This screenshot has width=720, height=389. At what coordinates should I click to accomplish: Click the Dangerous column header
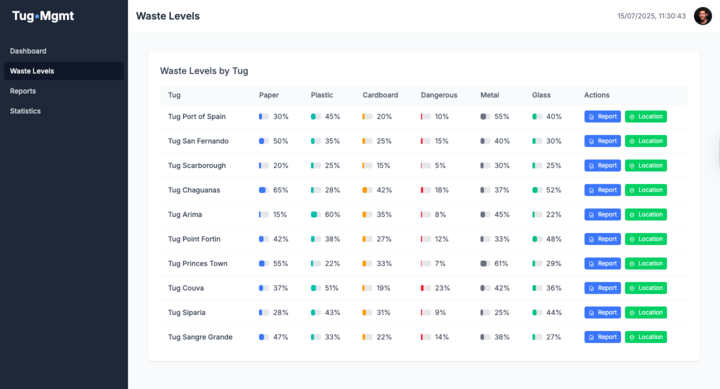click(439, 95)
